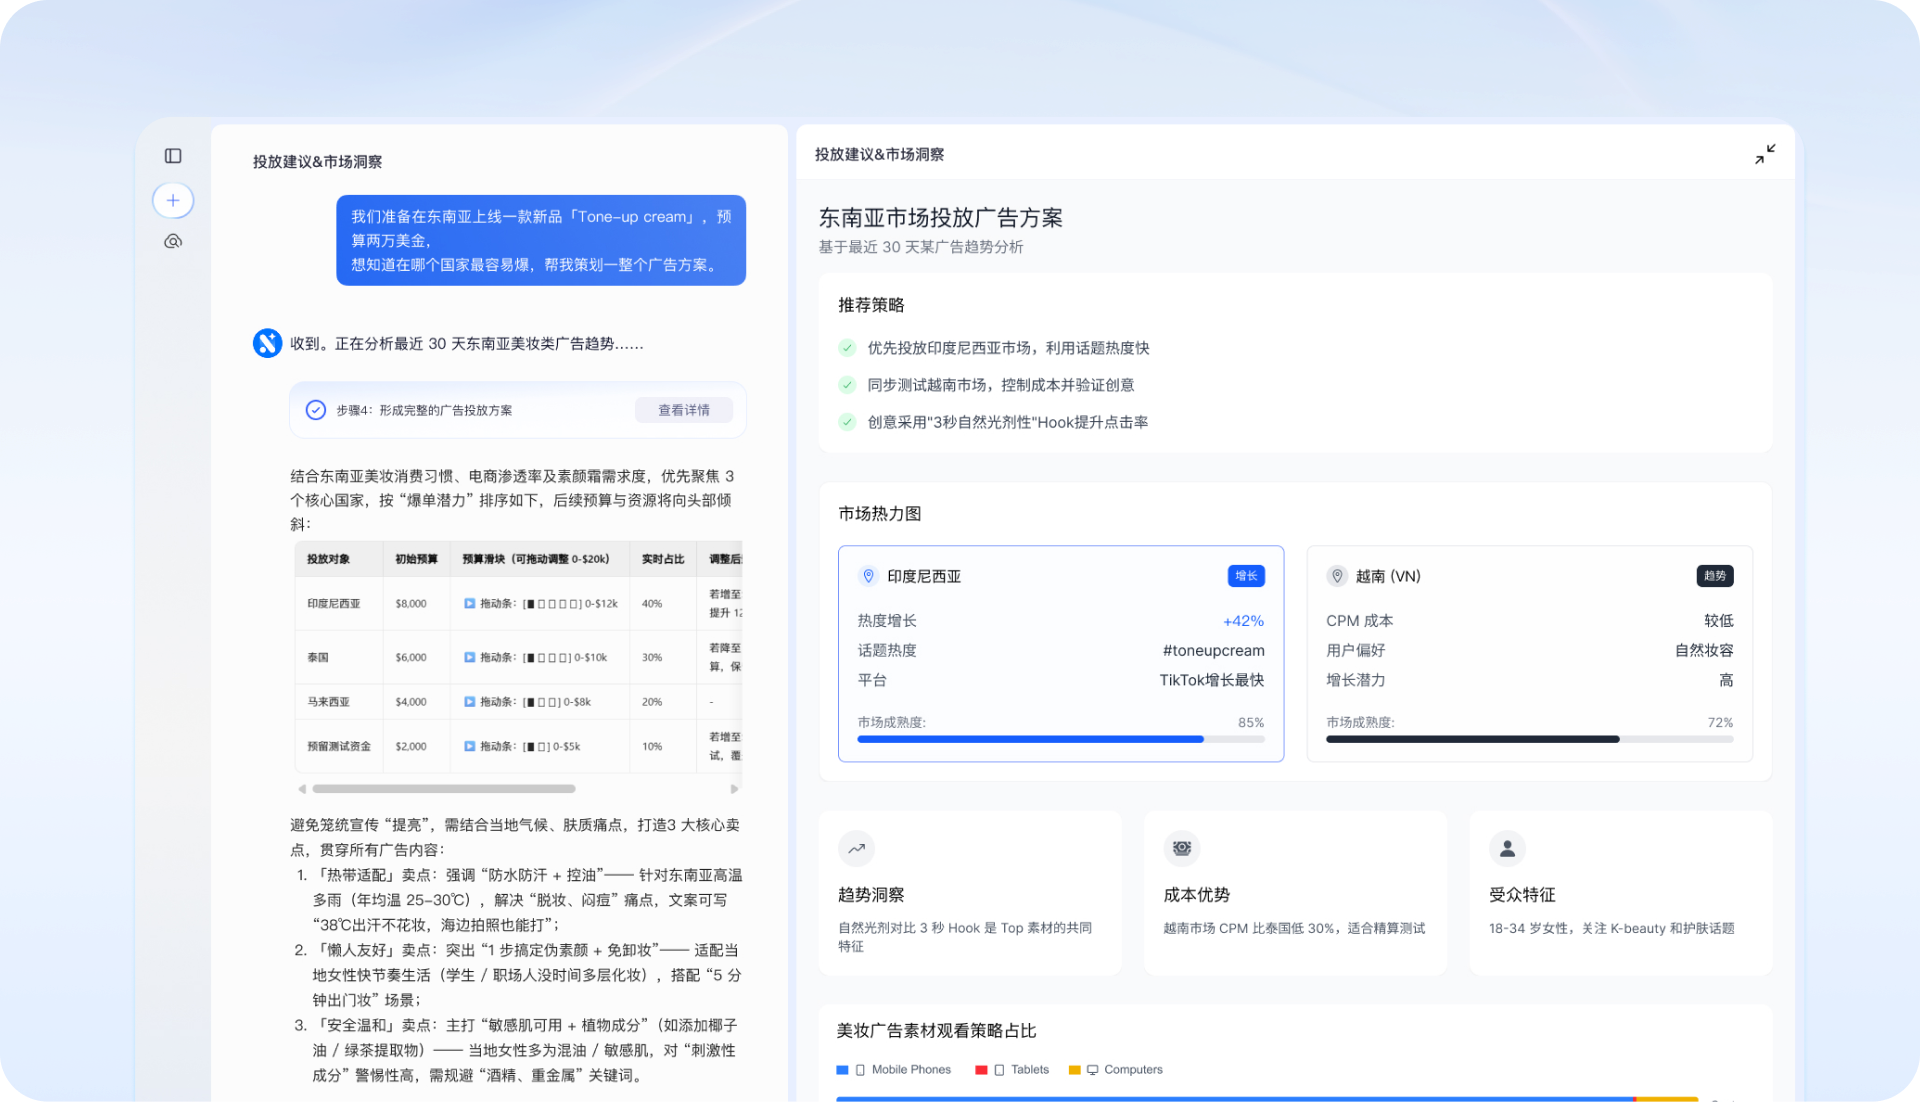Open the cloud search icon in the sidebar
Viewport: 1920px width, 1102px height.
pos(173,241)
